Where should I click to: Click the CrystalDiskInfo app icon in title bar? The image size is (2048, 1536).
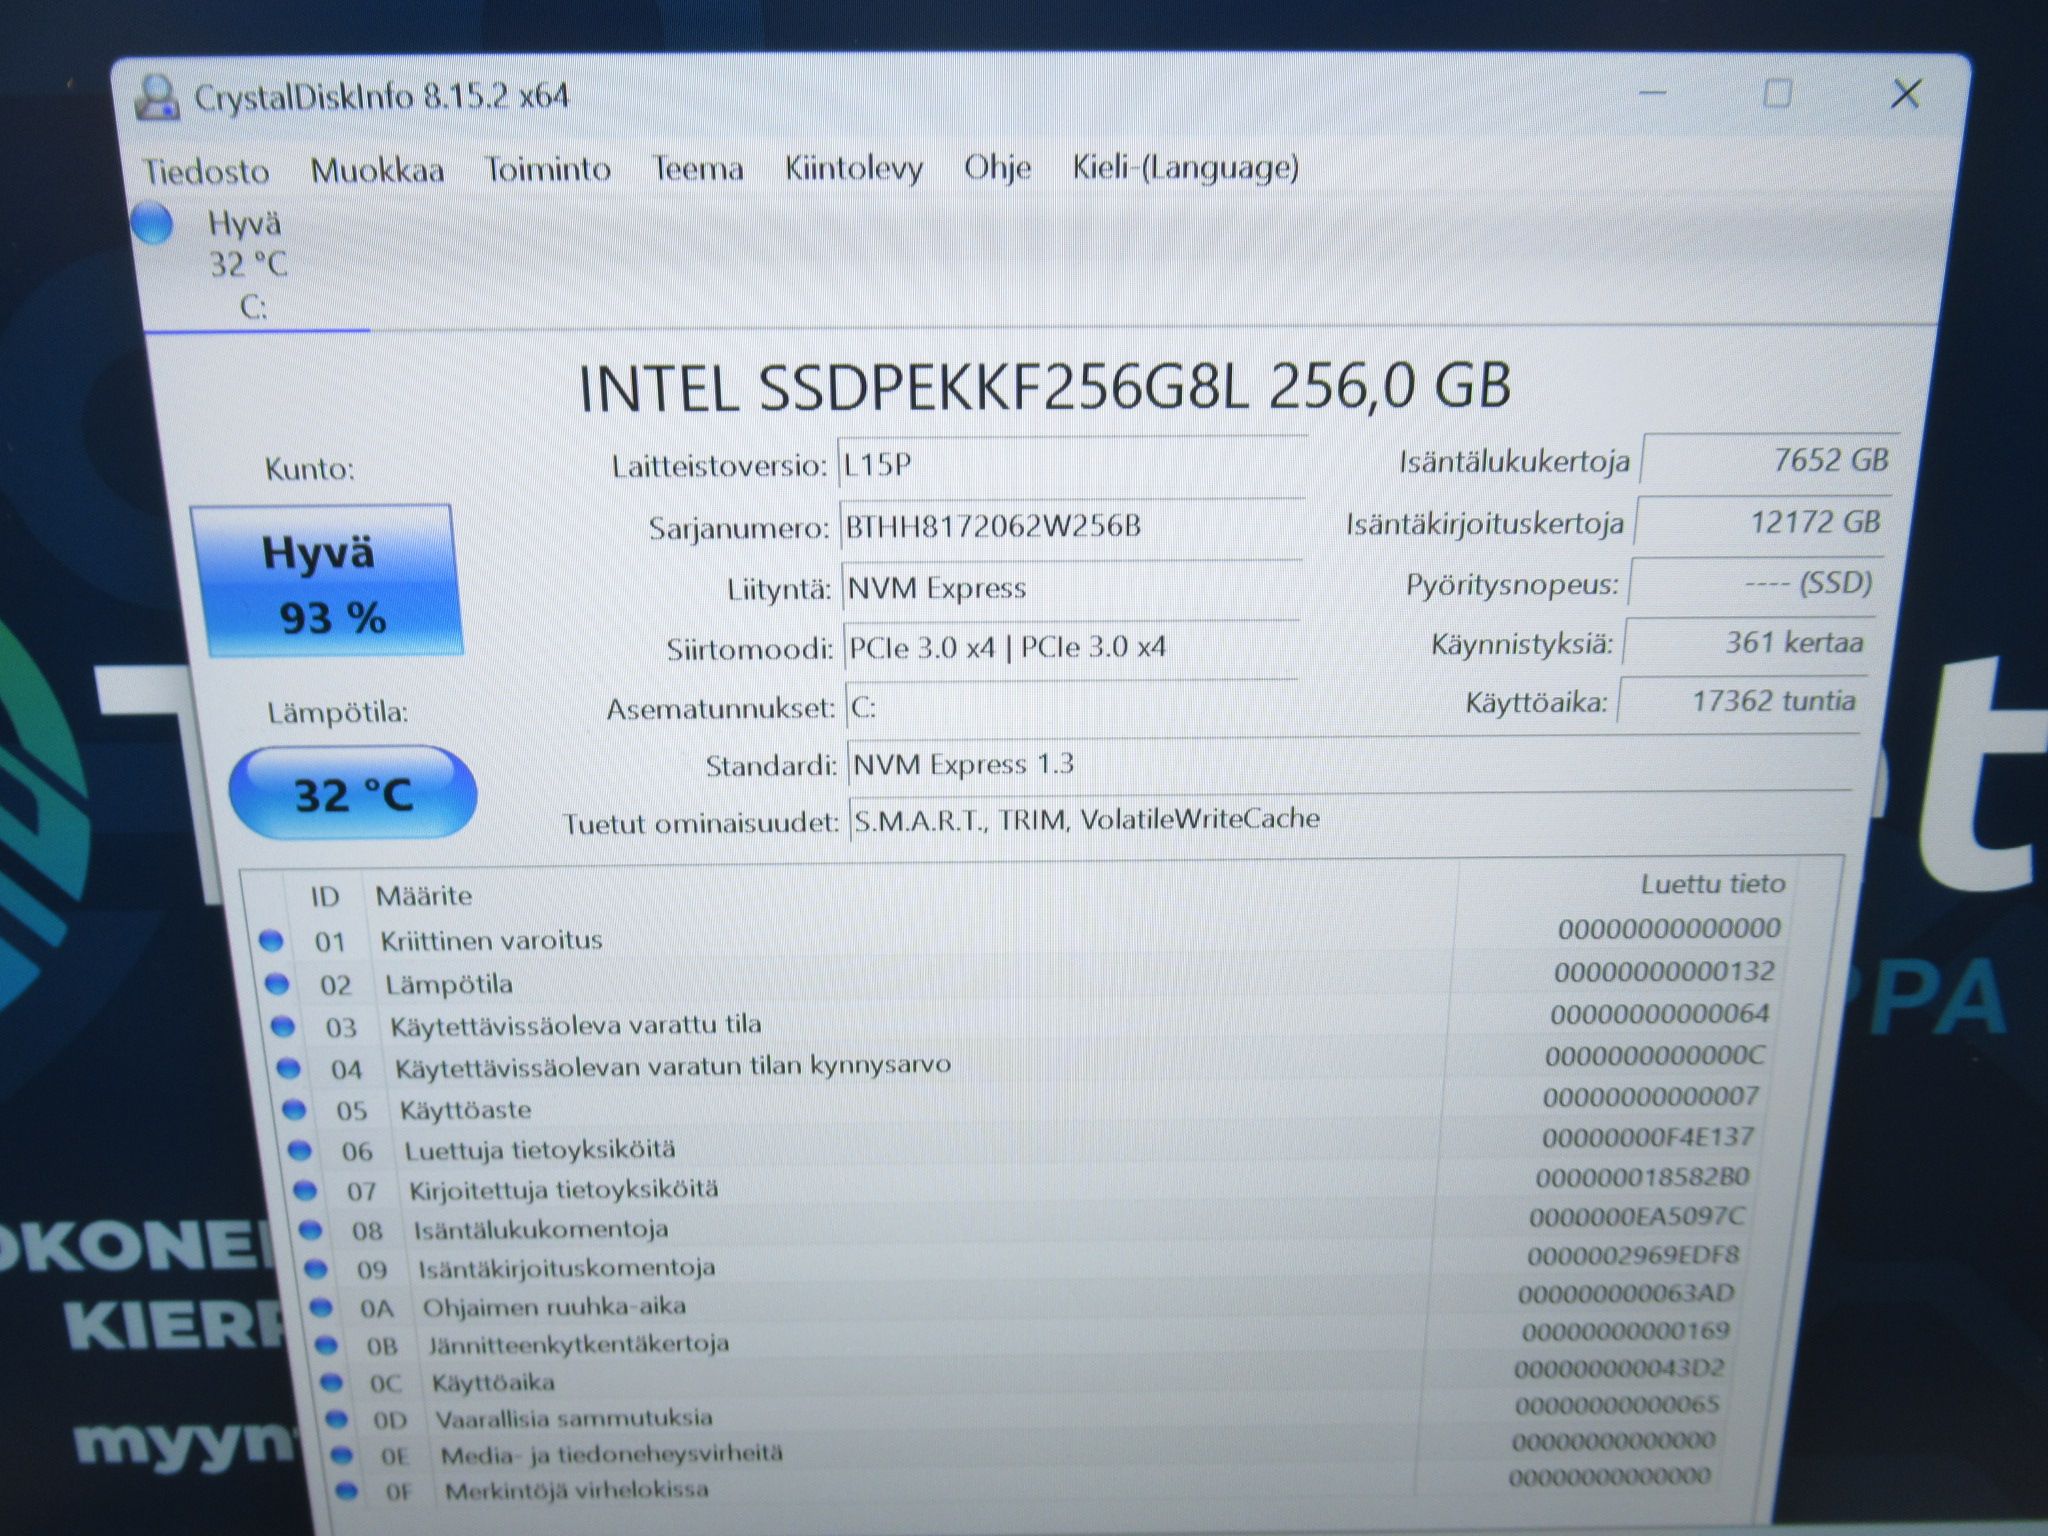point(158,98)
